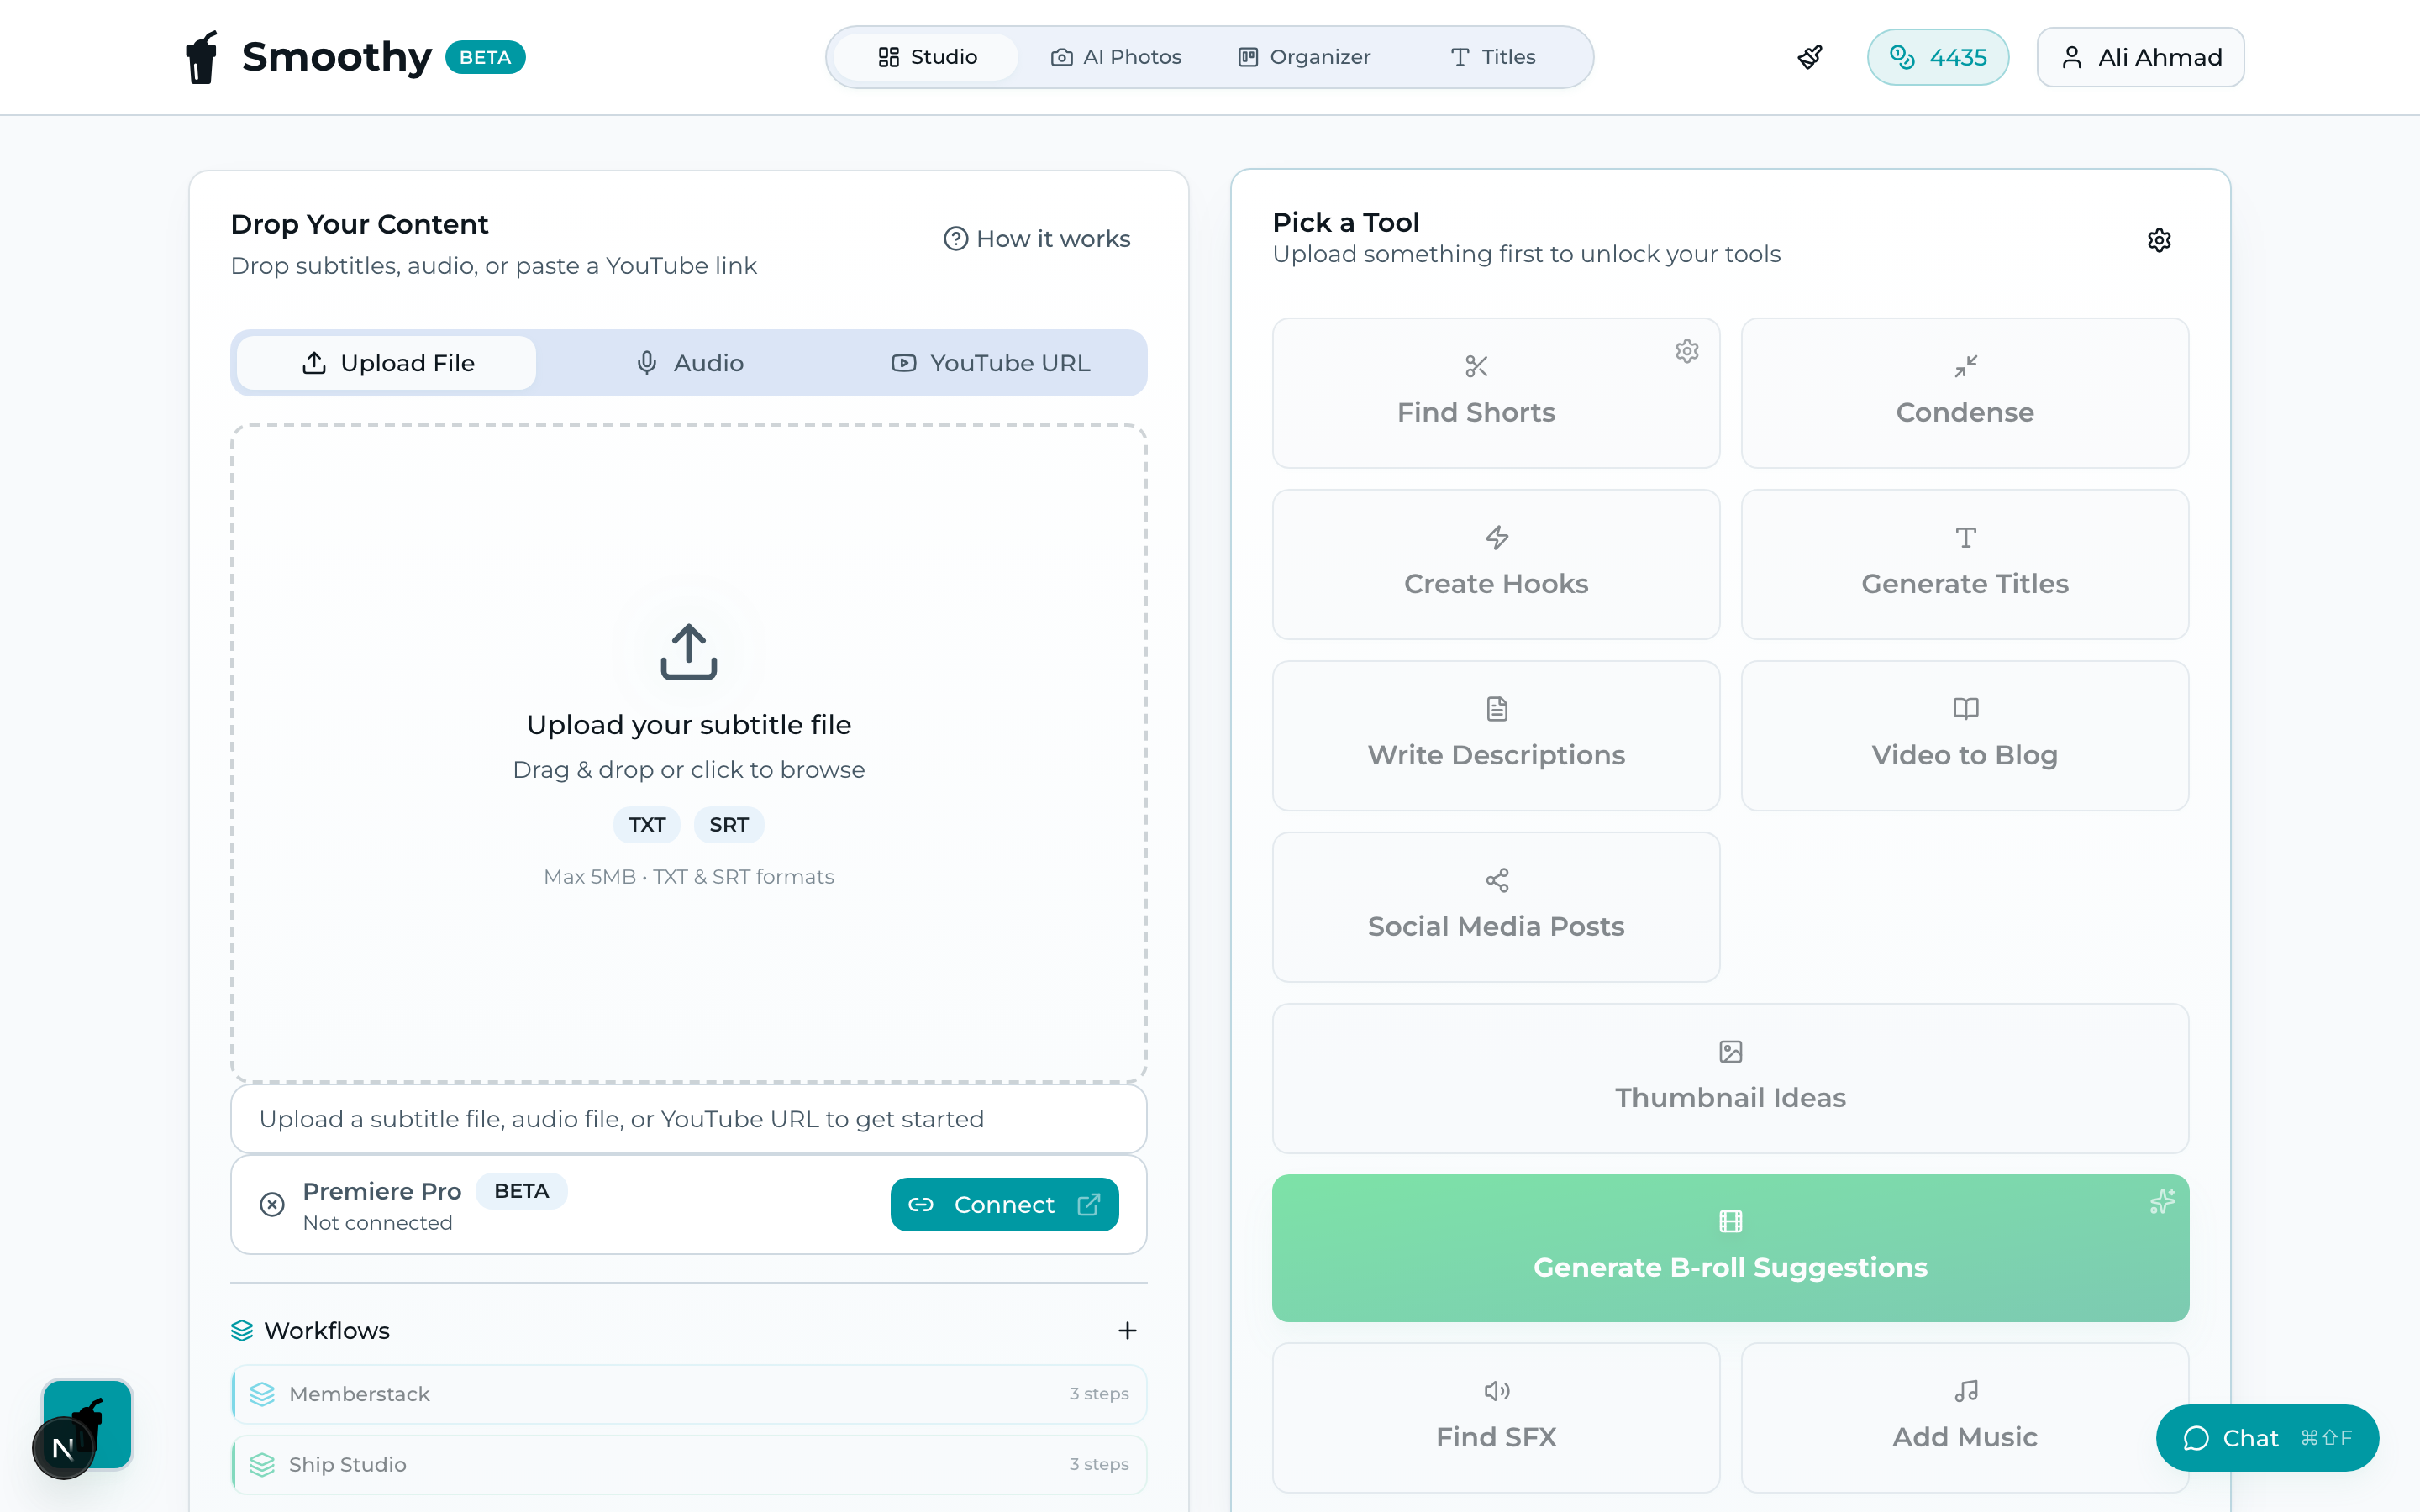
Task: Select the YouTube URL tab
Action: coord(990,363)
